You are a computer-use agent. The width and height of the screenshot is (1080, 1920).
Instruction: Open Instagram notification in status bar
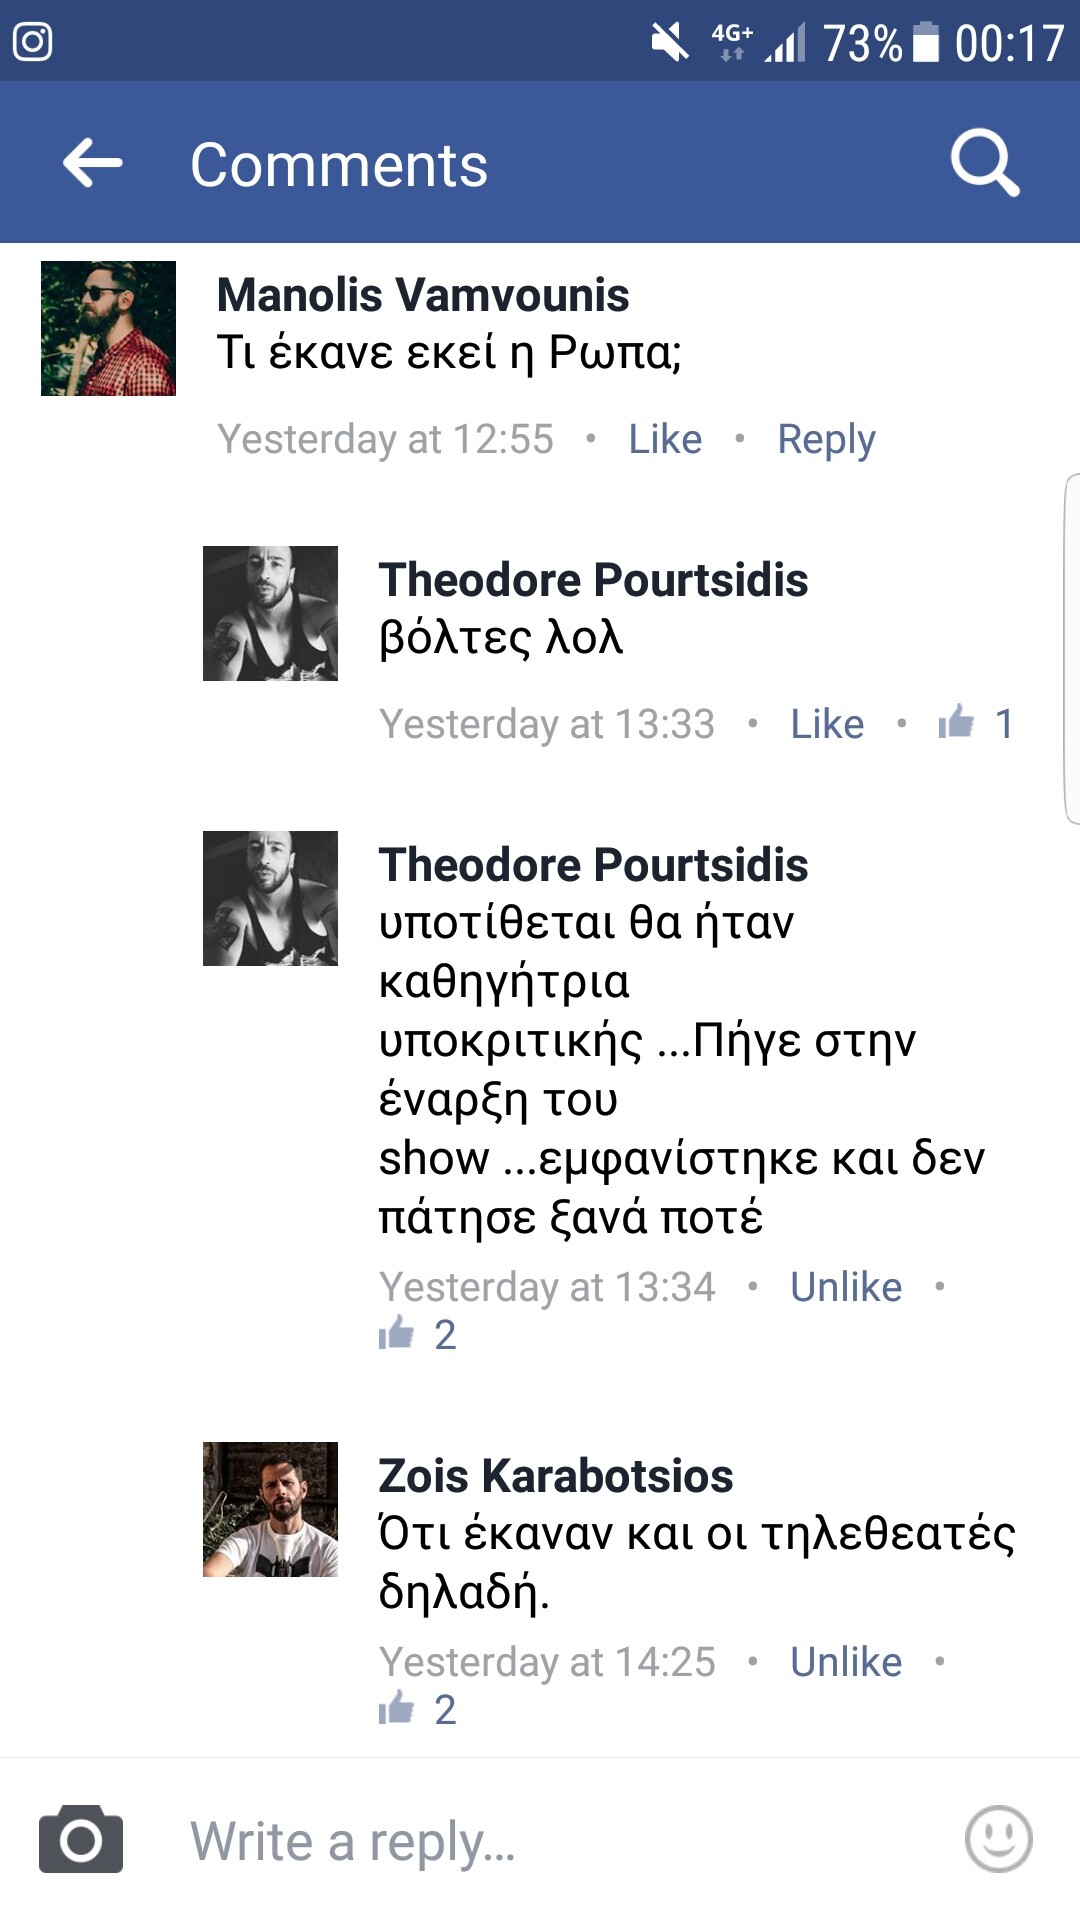pyautogui.click(x=32, y=41)
